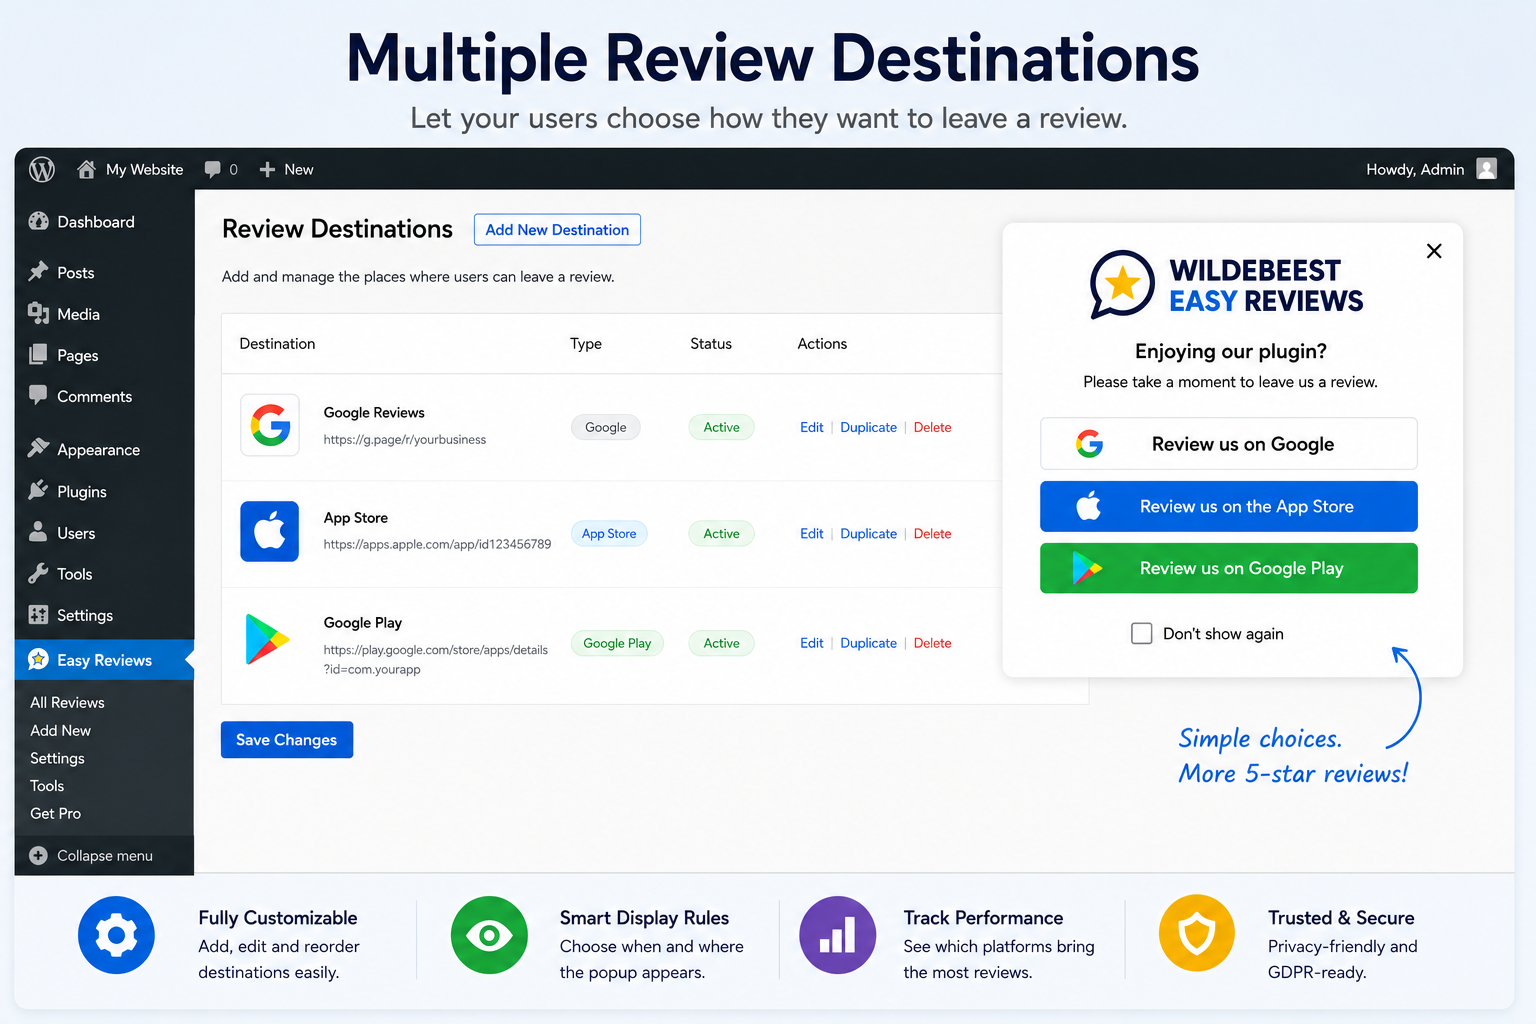Image resolution: width=1536 pixels, height=1024 pixels.
Task: Click the plus icon next to New
Action: (x=267, y=170)
